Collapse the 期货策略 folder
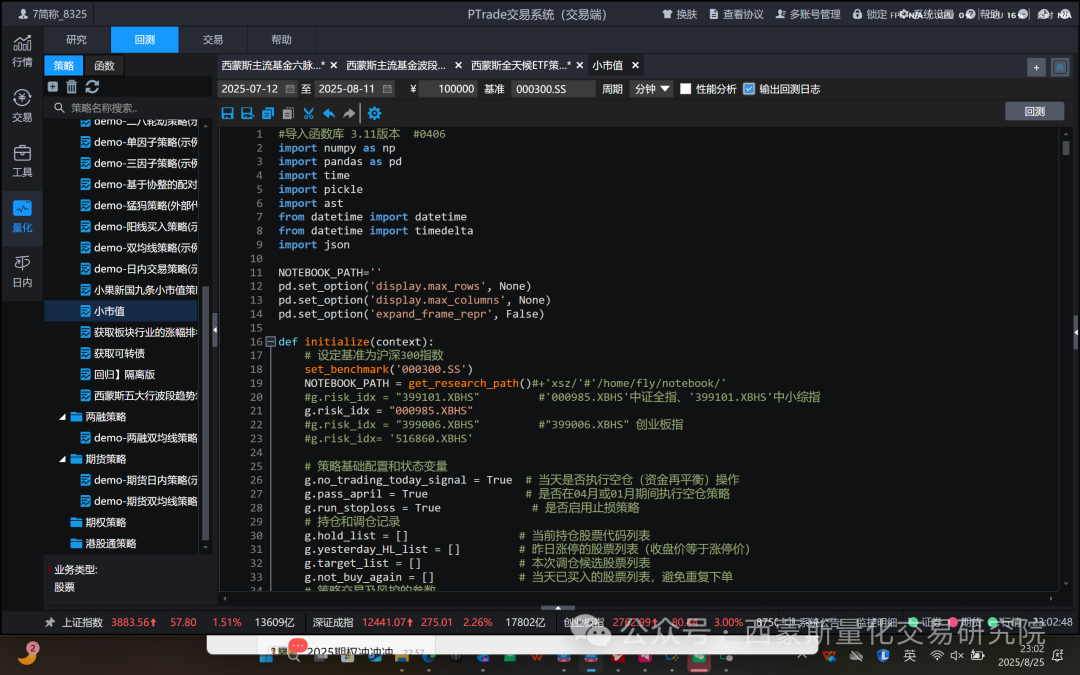The width and height of the screenshot is (1080, 675). pyautogui.click(x=62, y=459)
